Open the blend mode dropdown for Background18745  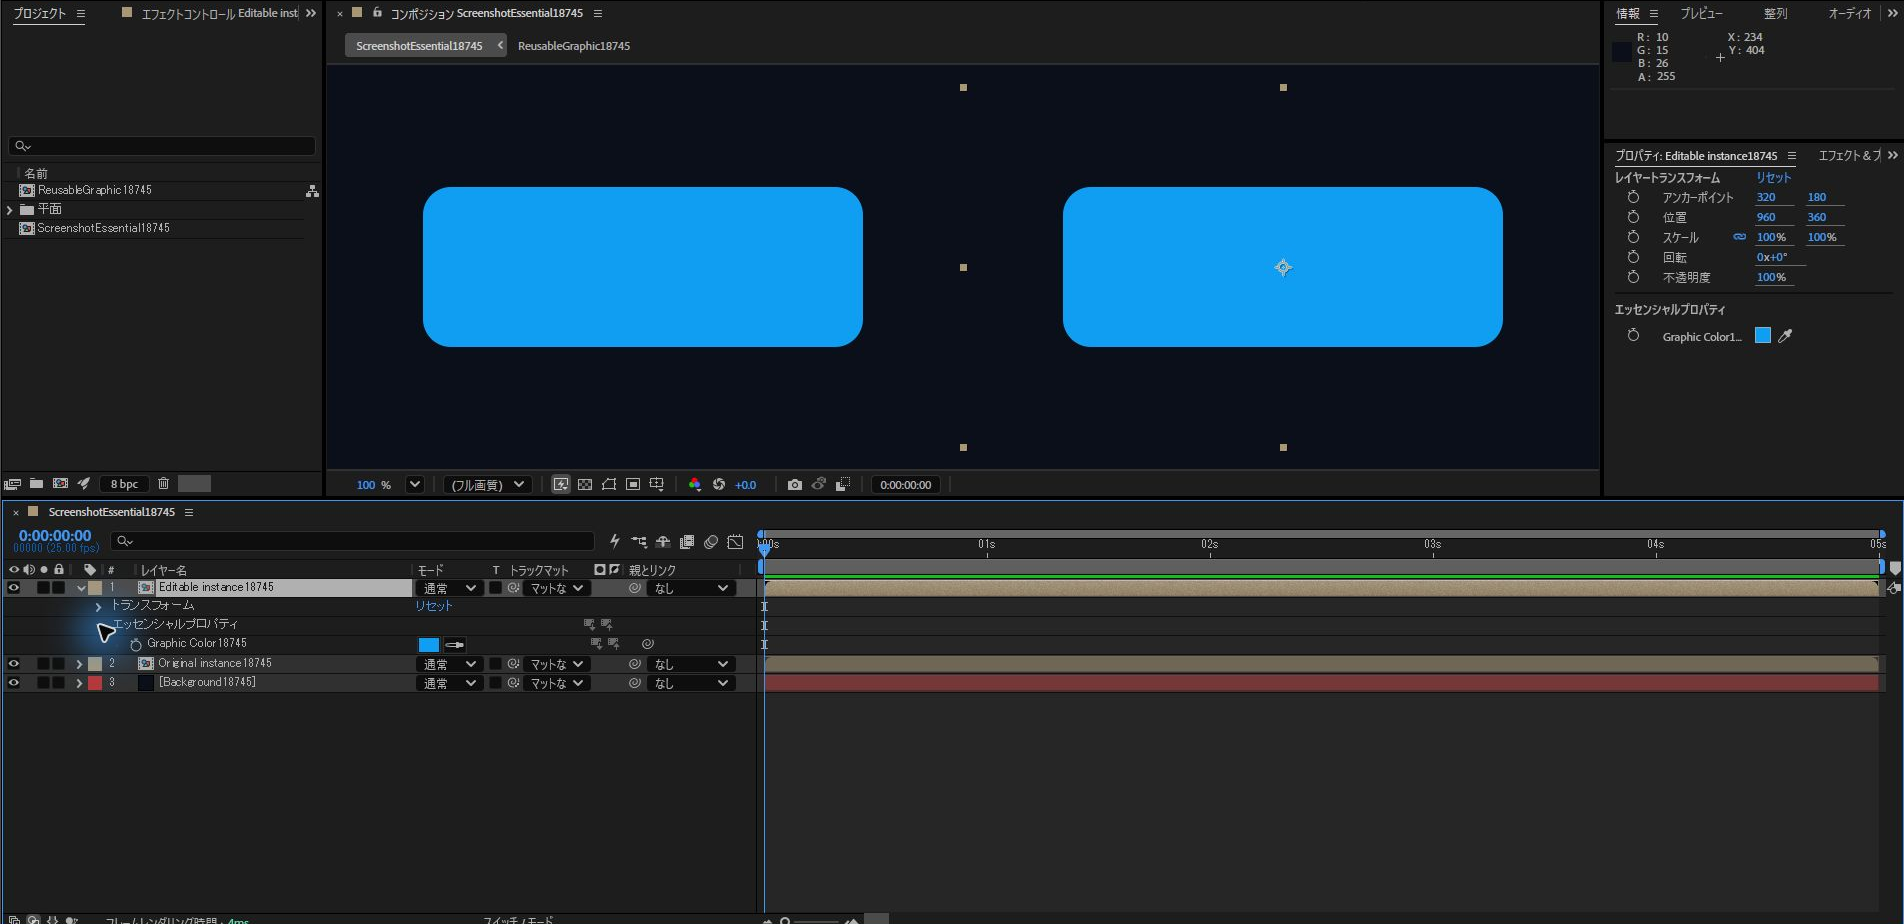(448, 684)
